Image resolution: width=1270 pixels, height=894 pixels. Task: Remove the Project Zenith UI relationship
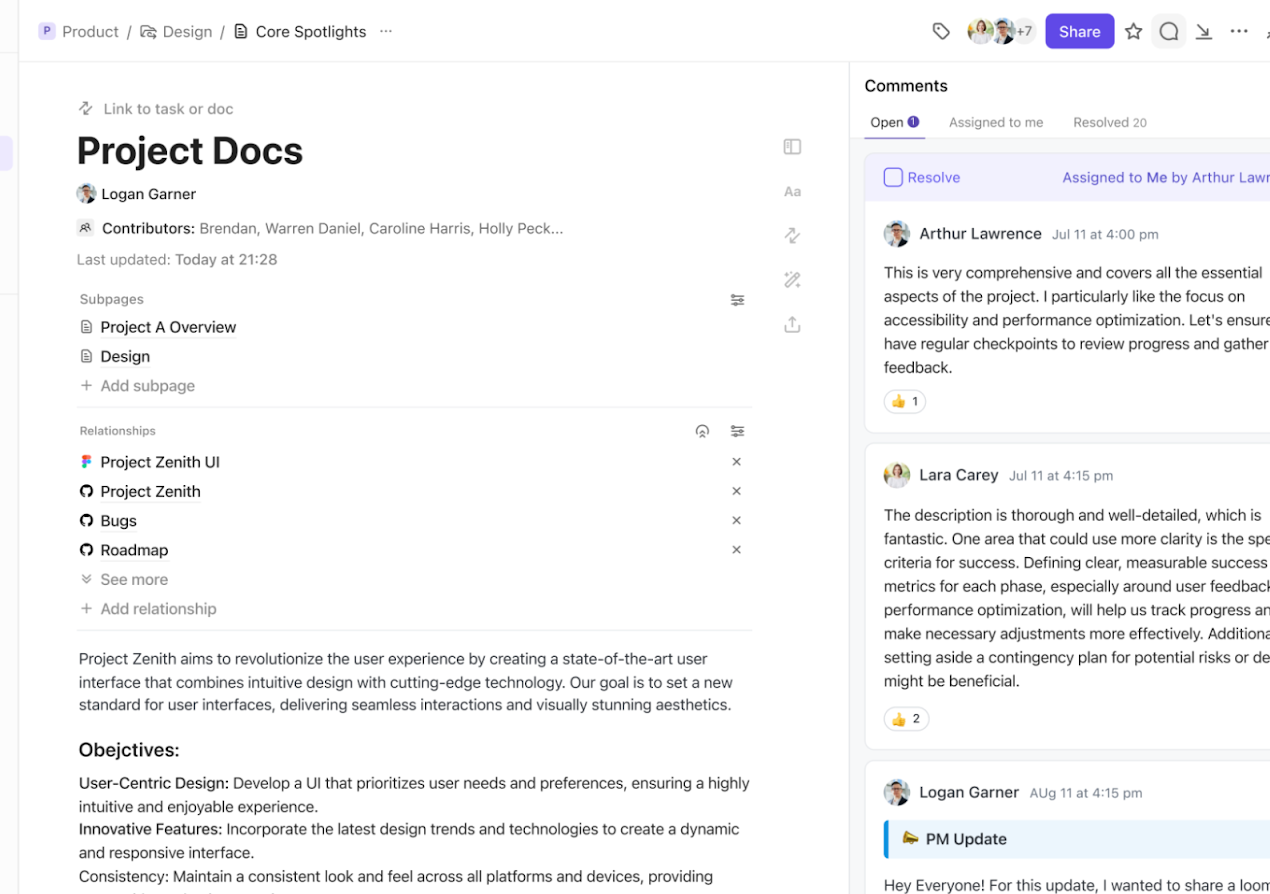tap(736, 462)
